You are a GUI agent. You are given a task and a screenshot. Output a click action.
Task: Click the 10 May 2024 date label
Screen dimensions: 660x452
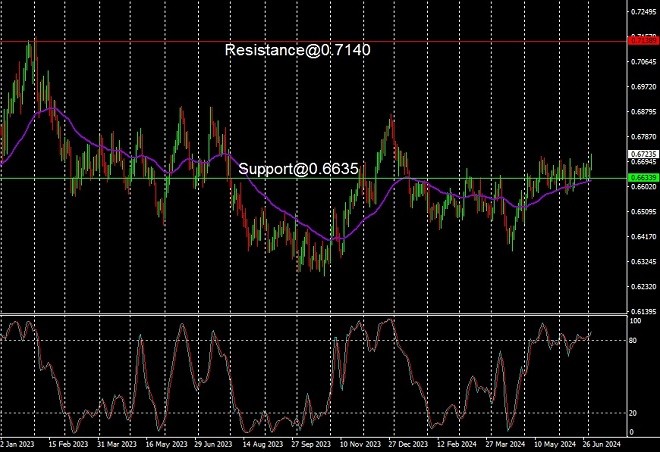pos(555,444)
